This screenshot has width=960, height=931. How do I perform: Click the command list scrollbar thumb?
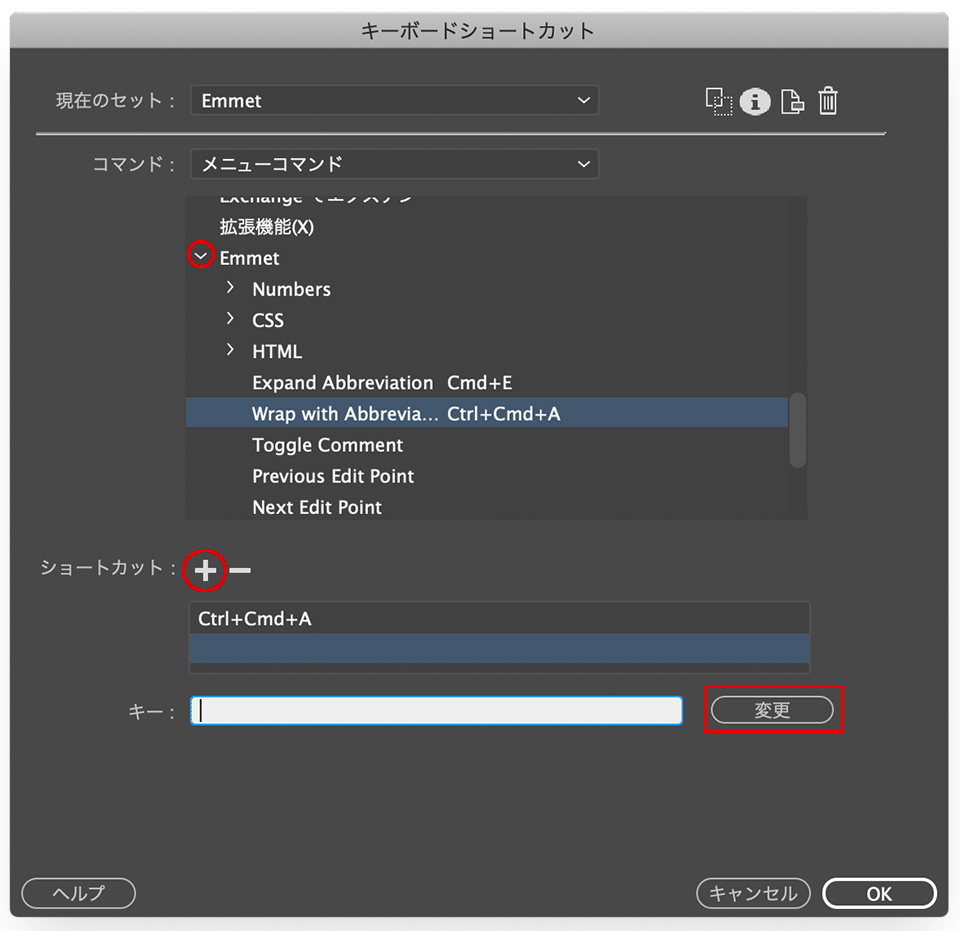click(797, 430)
